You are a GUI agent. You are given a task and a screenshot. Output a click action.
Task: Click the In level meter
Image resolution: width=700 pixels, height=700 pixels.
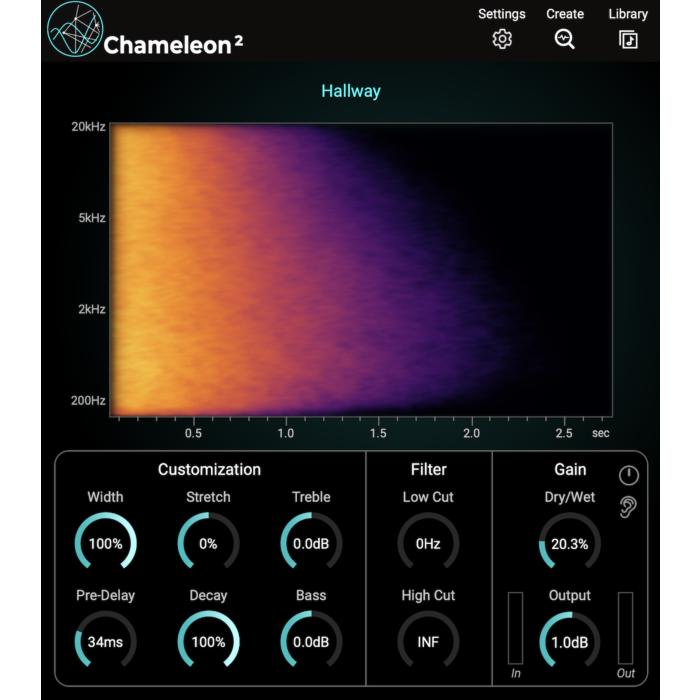[515, 628]
